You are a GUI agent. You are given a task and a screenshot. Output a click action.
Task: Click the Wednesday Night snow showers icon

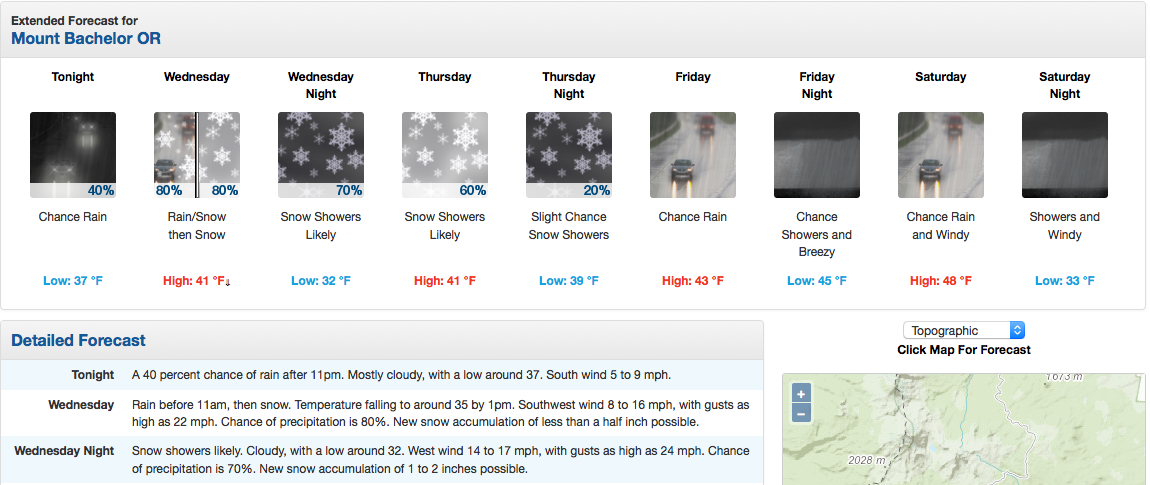321,155
